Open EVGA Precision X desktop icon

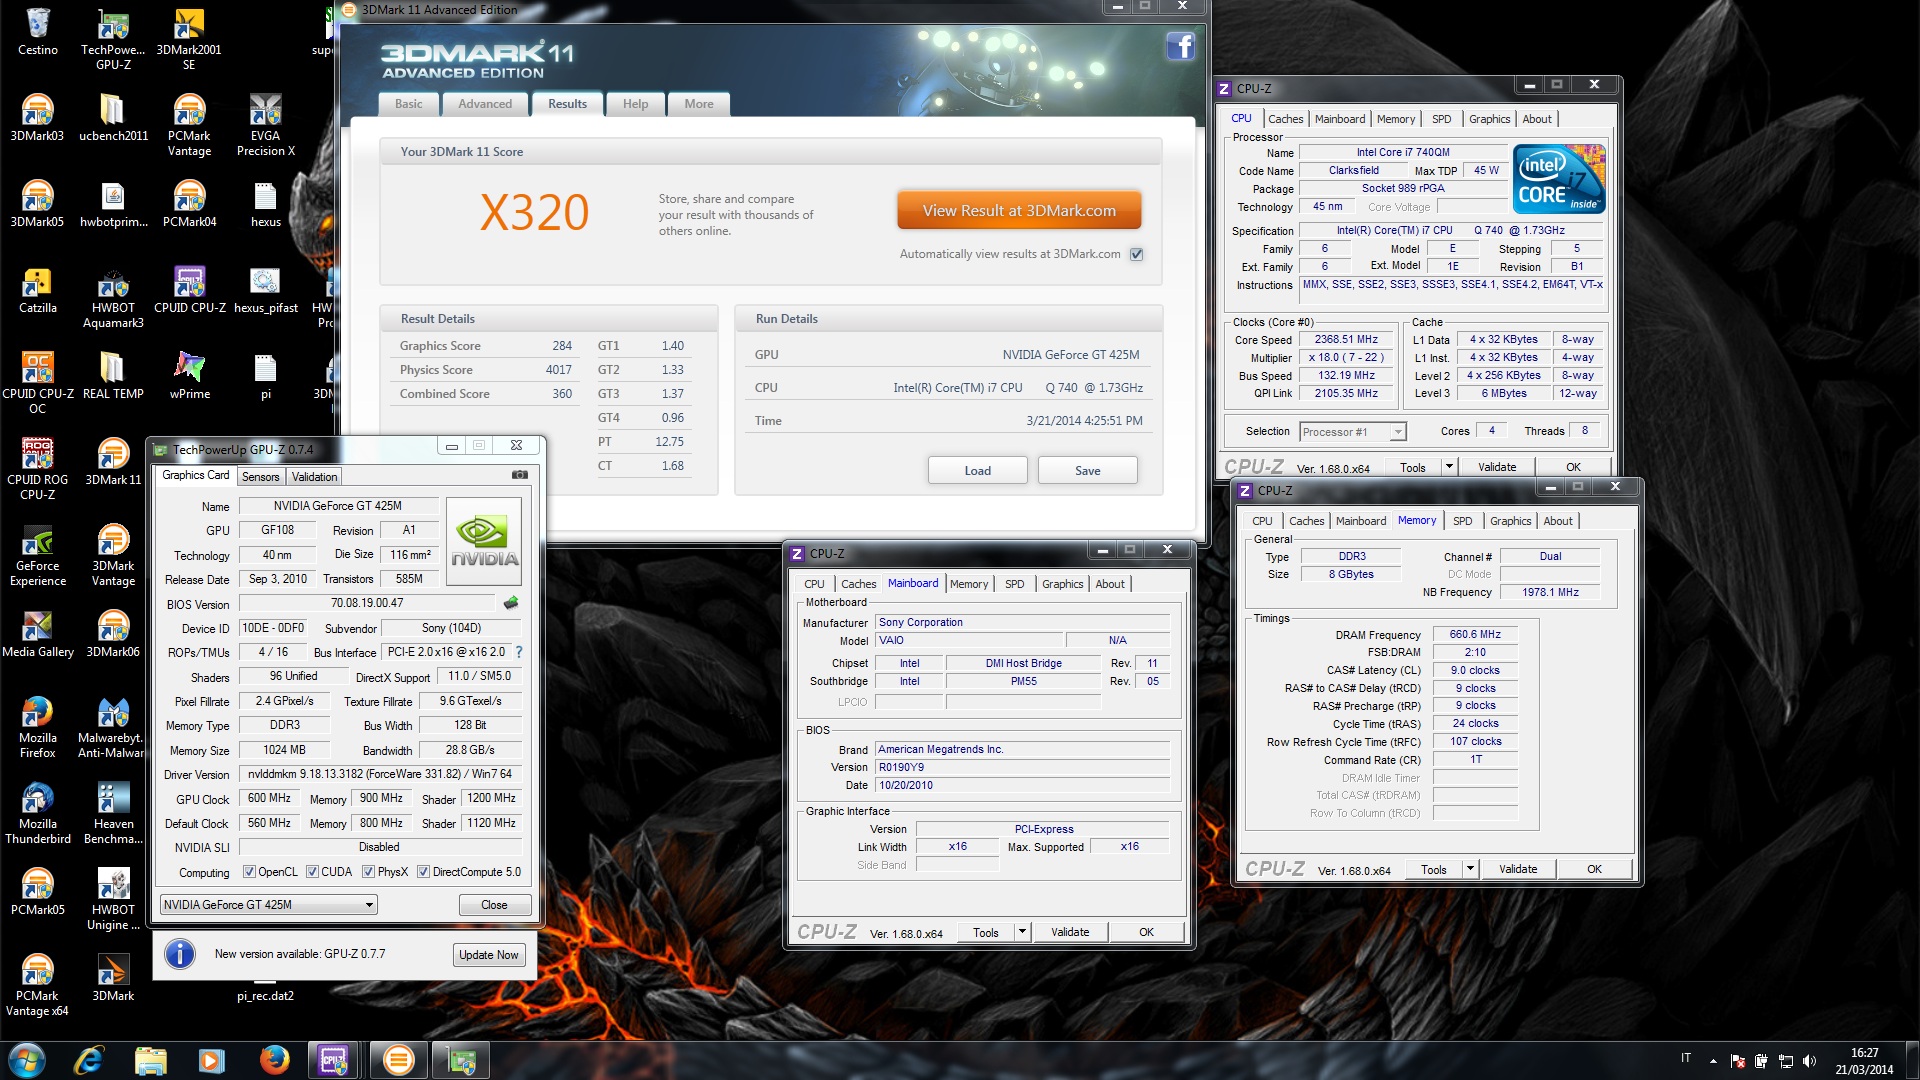(x=265, y=125)
